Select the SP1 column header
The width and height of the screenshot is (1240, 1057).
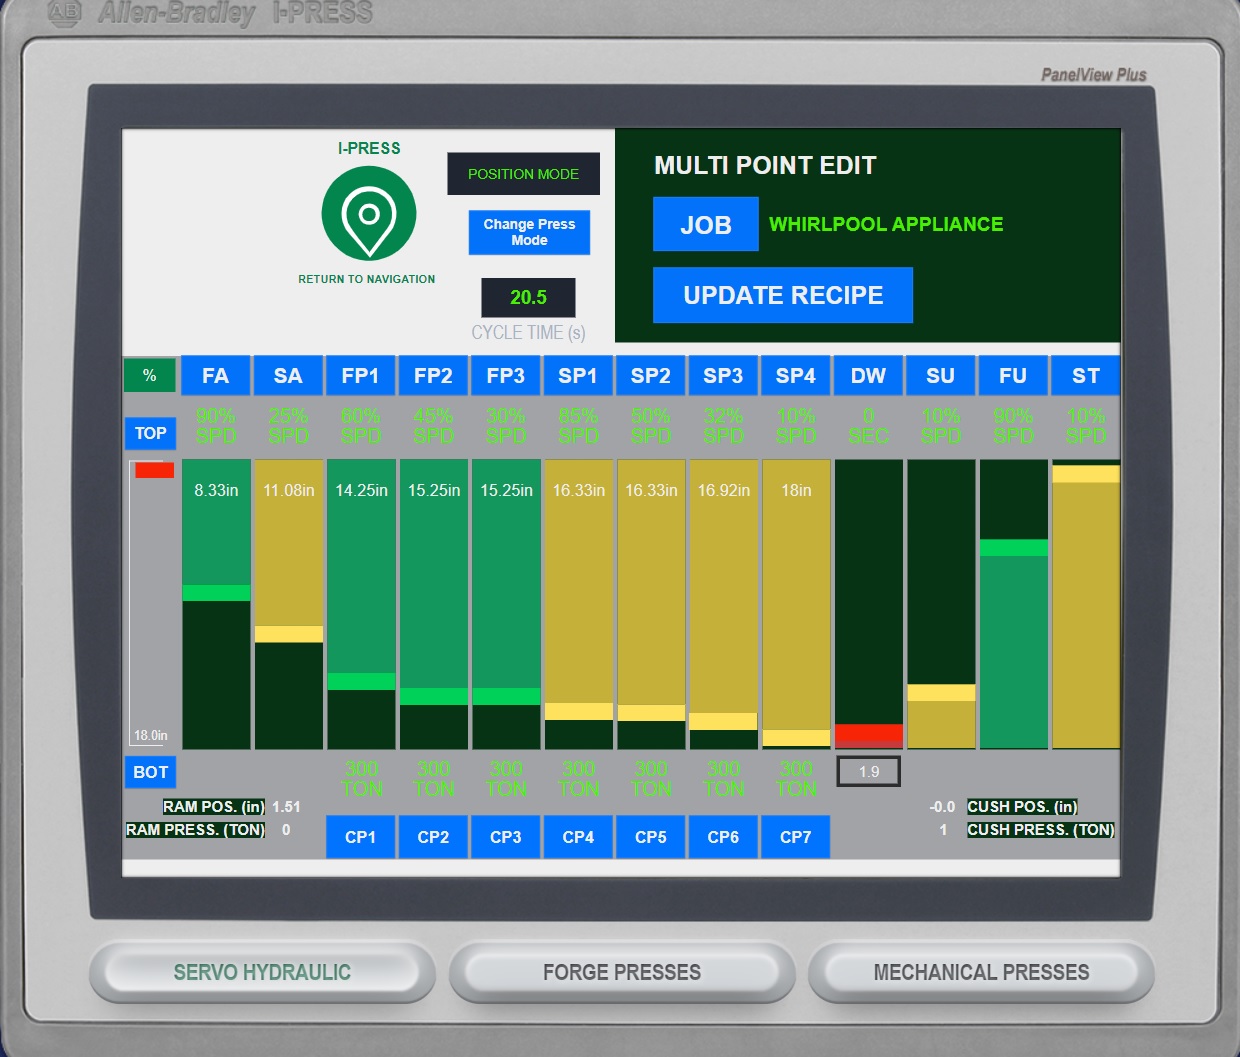[x=578, y=376]
